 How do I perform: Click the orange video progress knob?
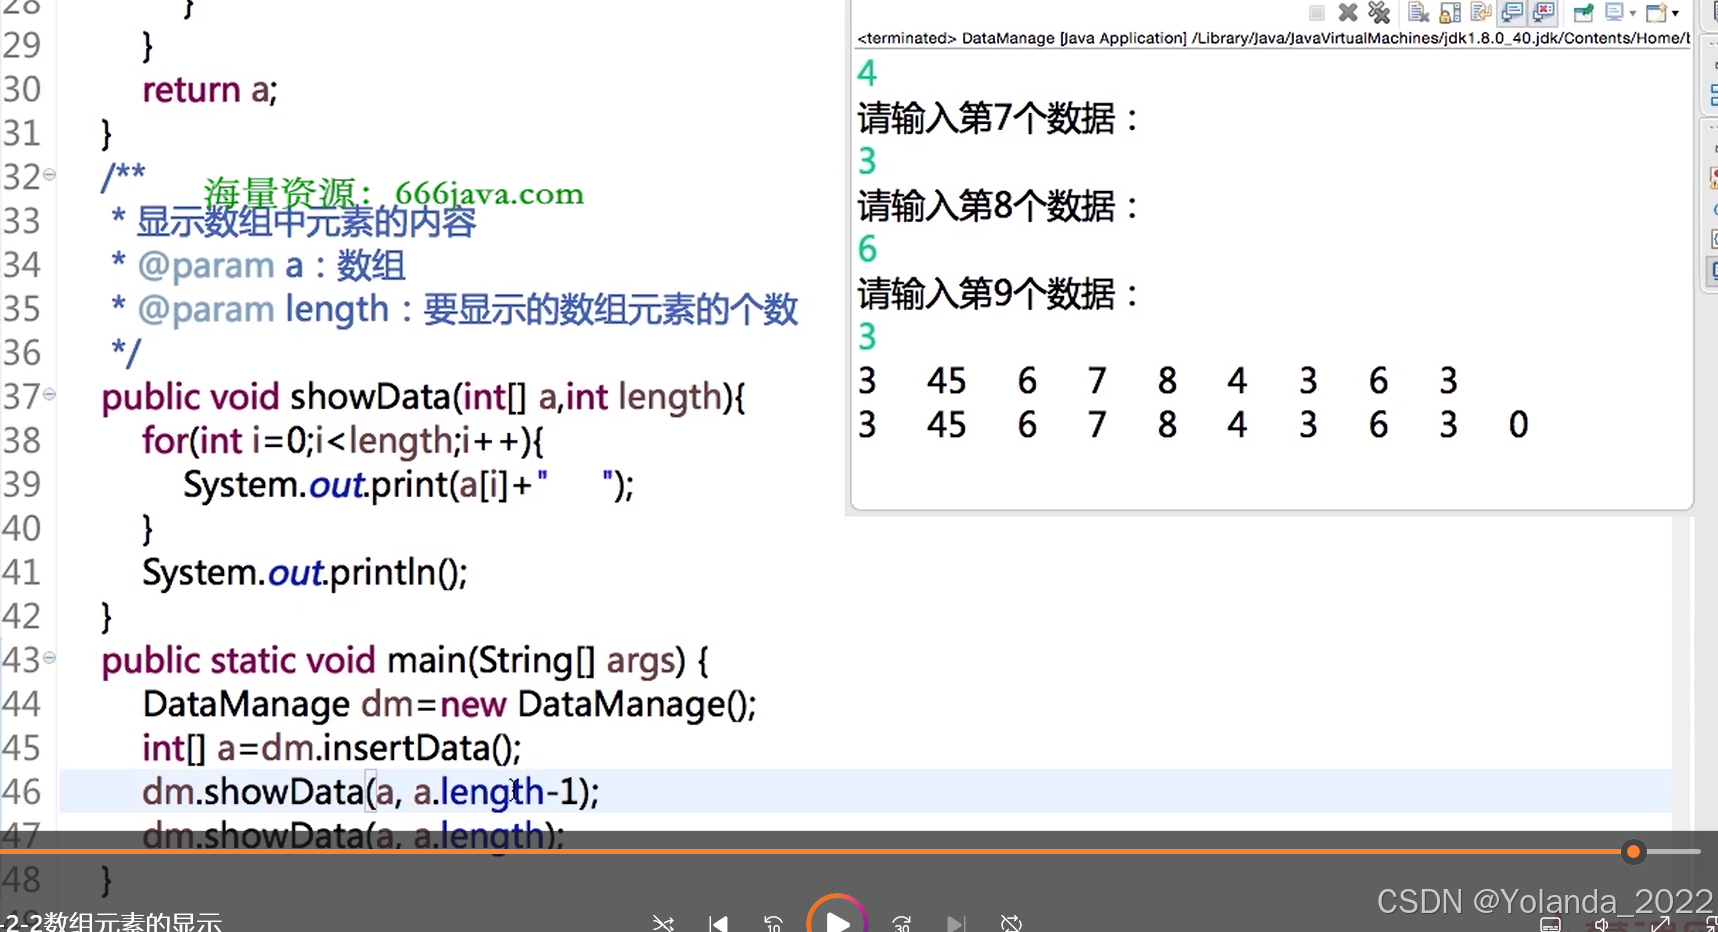tap(1633, 852)
